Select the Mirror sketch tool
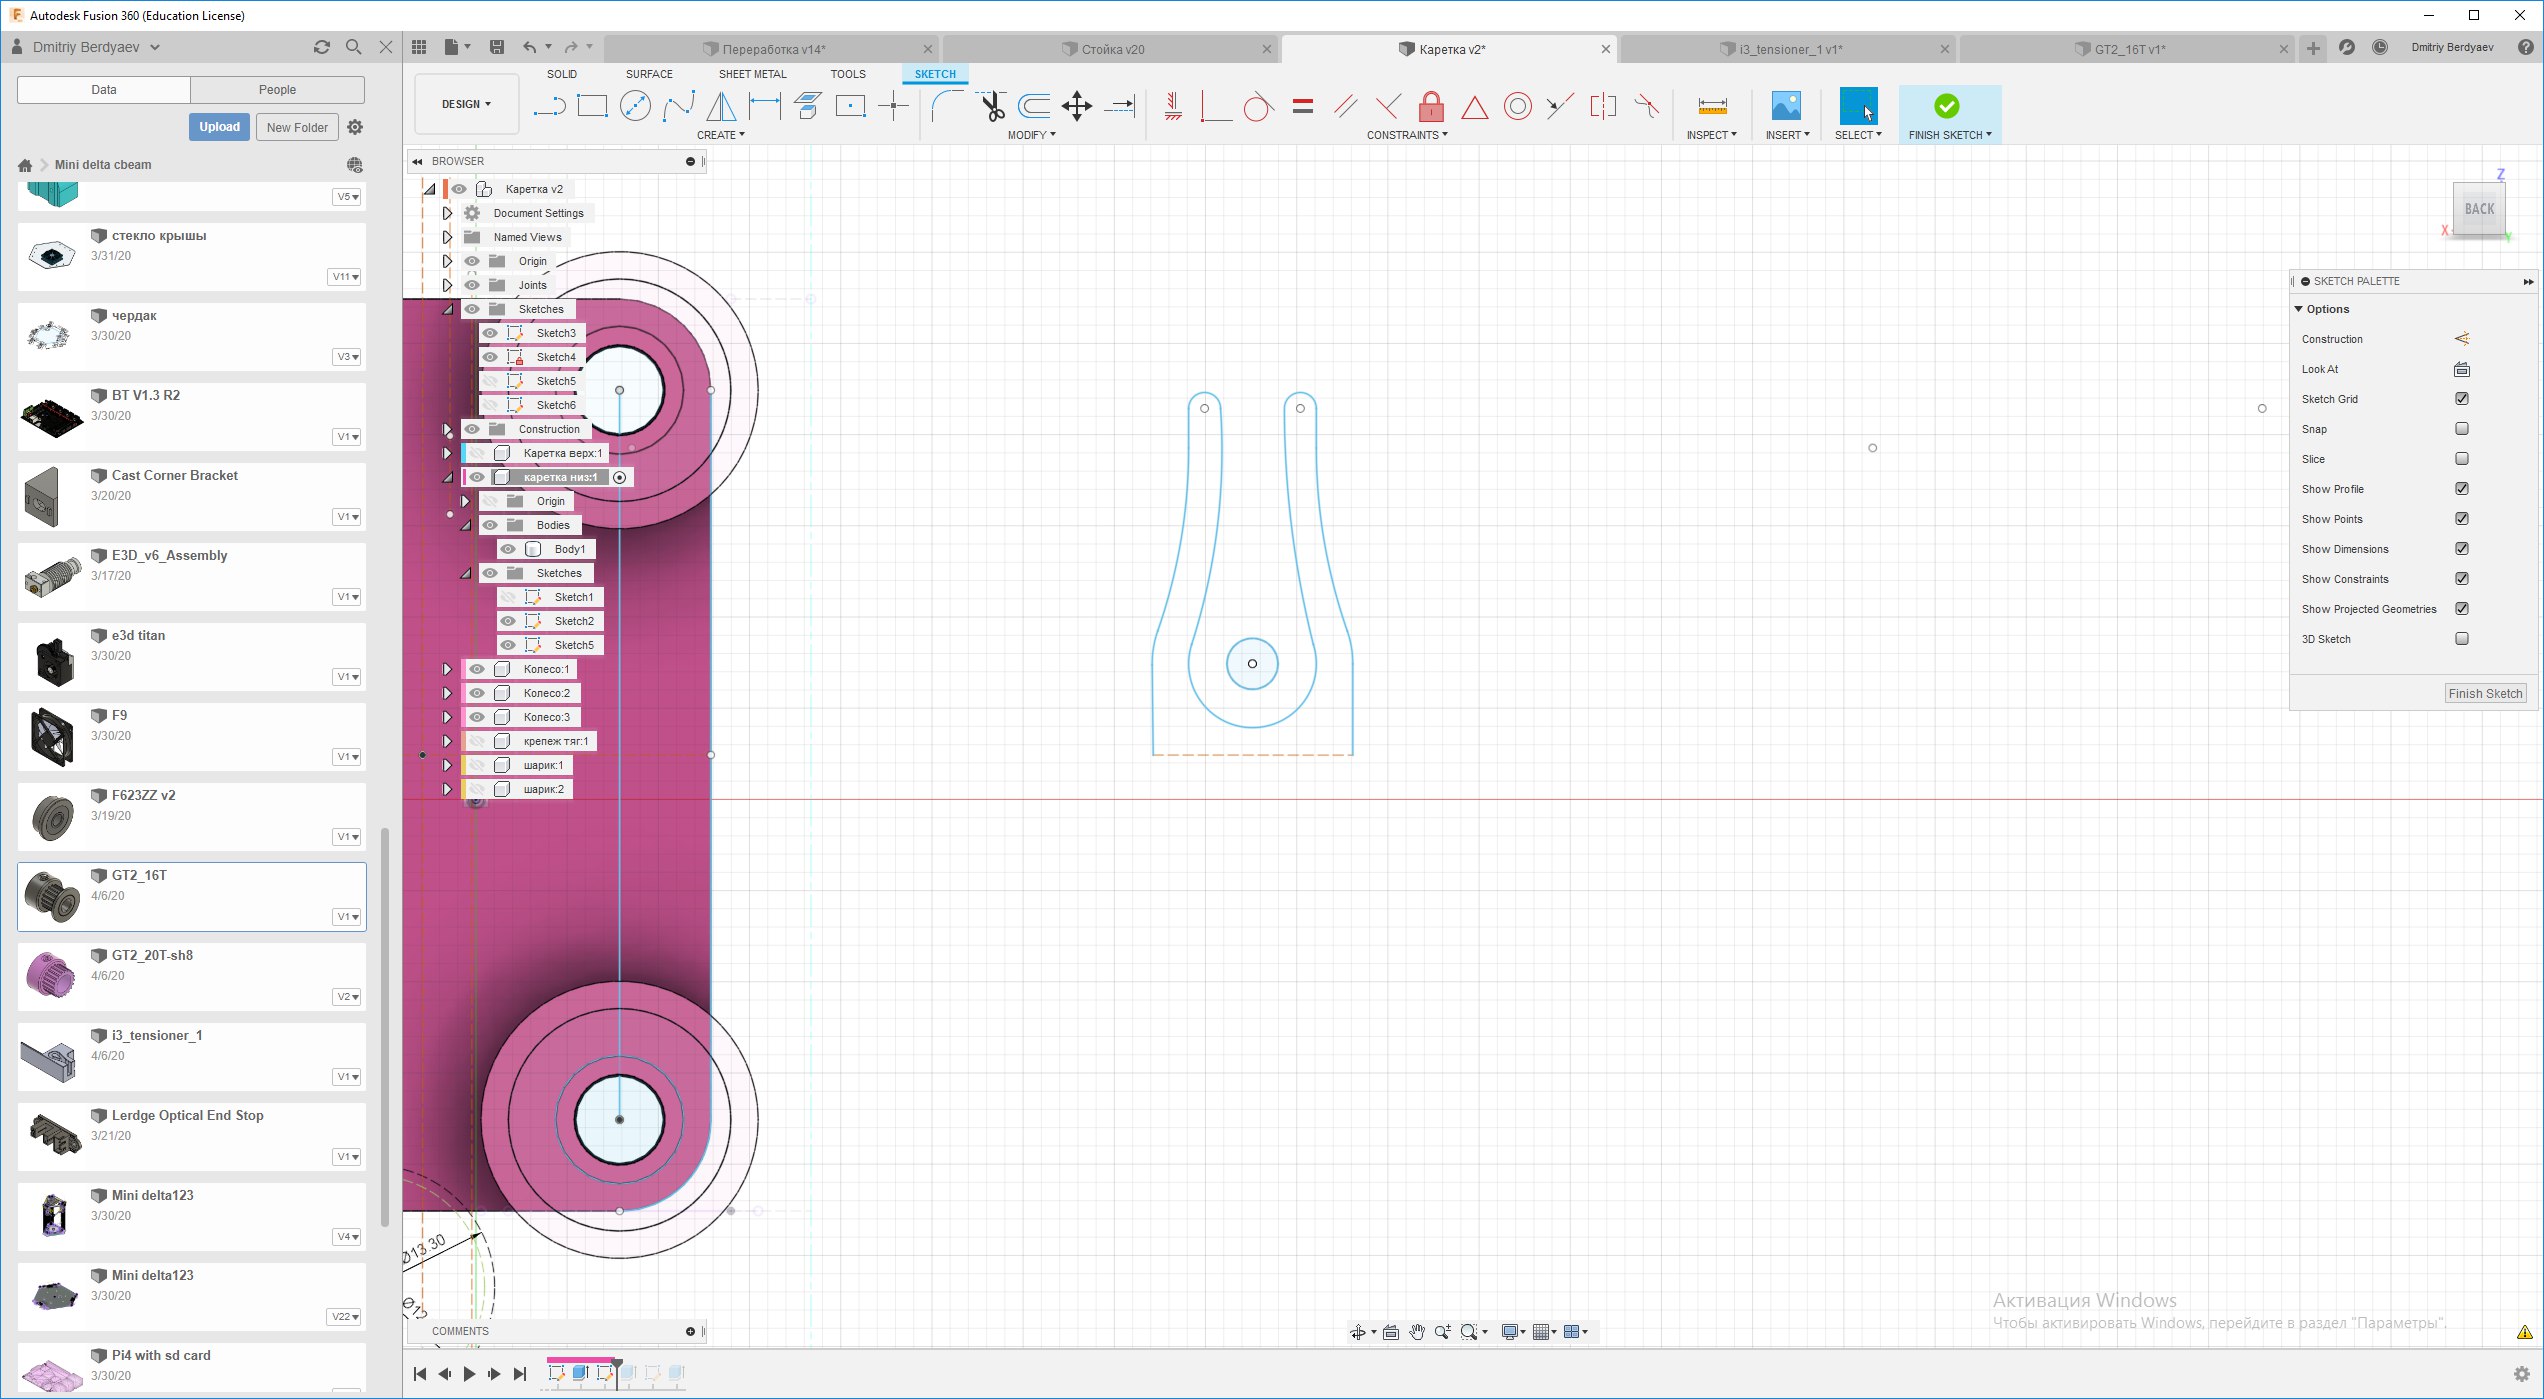Screen dimensions: 2544x1399 coord(721,106)
